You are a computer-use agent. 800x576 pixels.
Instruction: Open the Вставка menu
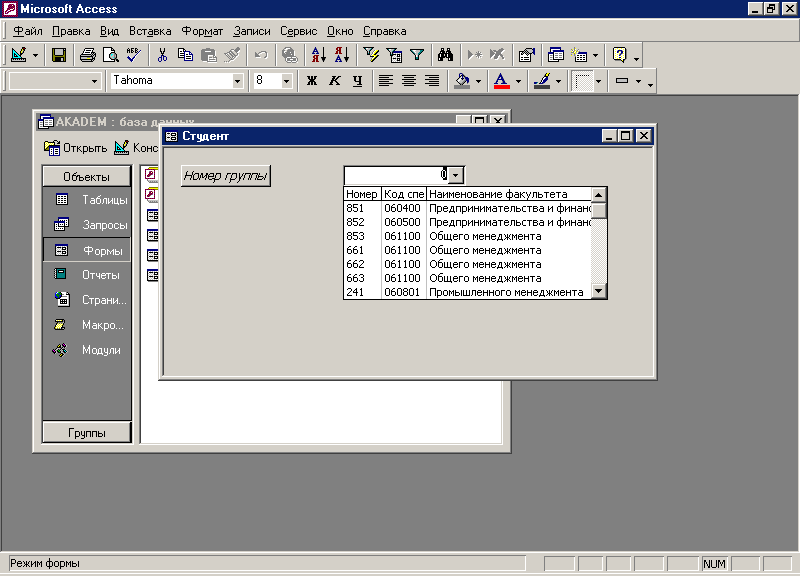(150, 31)
